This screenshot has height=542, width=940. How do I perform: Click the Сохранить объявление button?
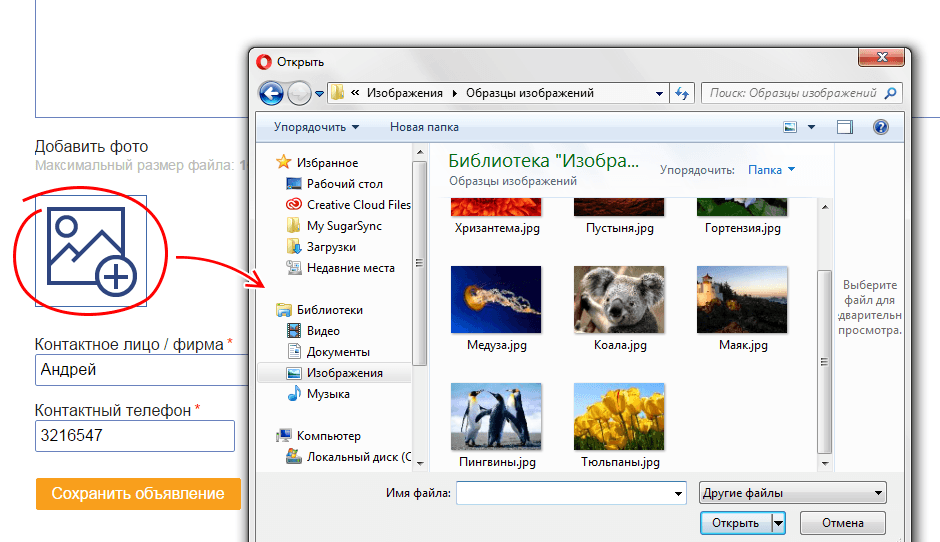pyautogui.click(x=138, y=494)
